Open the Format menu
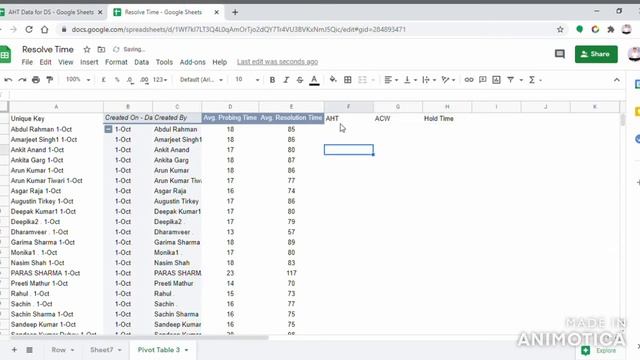 click(x=116, y=62)
